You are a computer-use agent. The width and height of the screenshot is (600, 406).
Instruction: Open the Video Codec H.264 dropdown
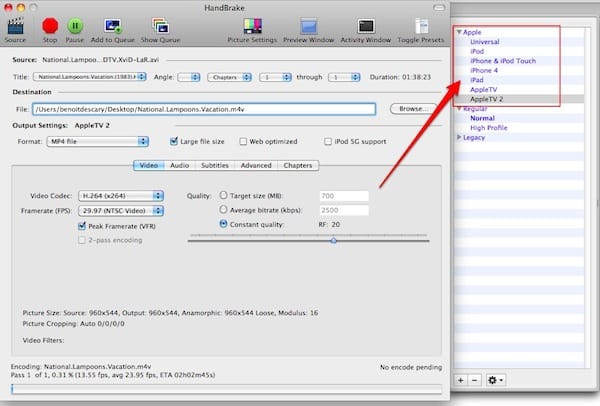[x=120, y=196]
